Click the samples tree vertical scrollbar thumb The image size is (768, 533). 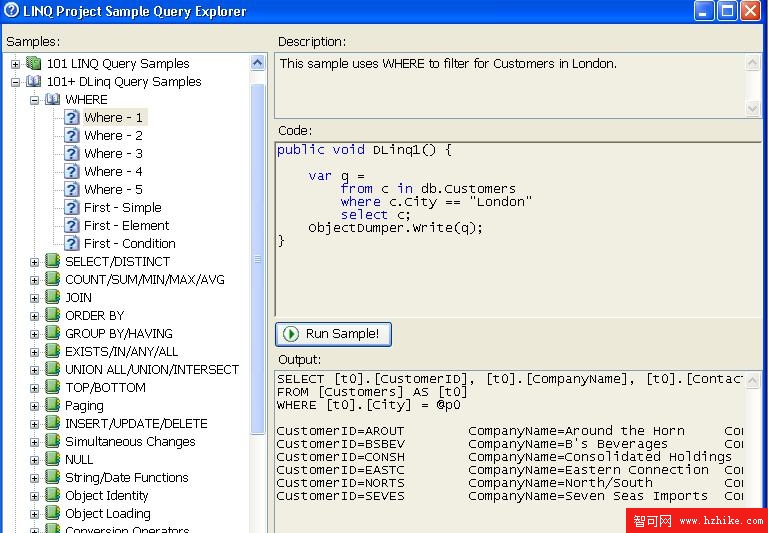coord(258,259)
